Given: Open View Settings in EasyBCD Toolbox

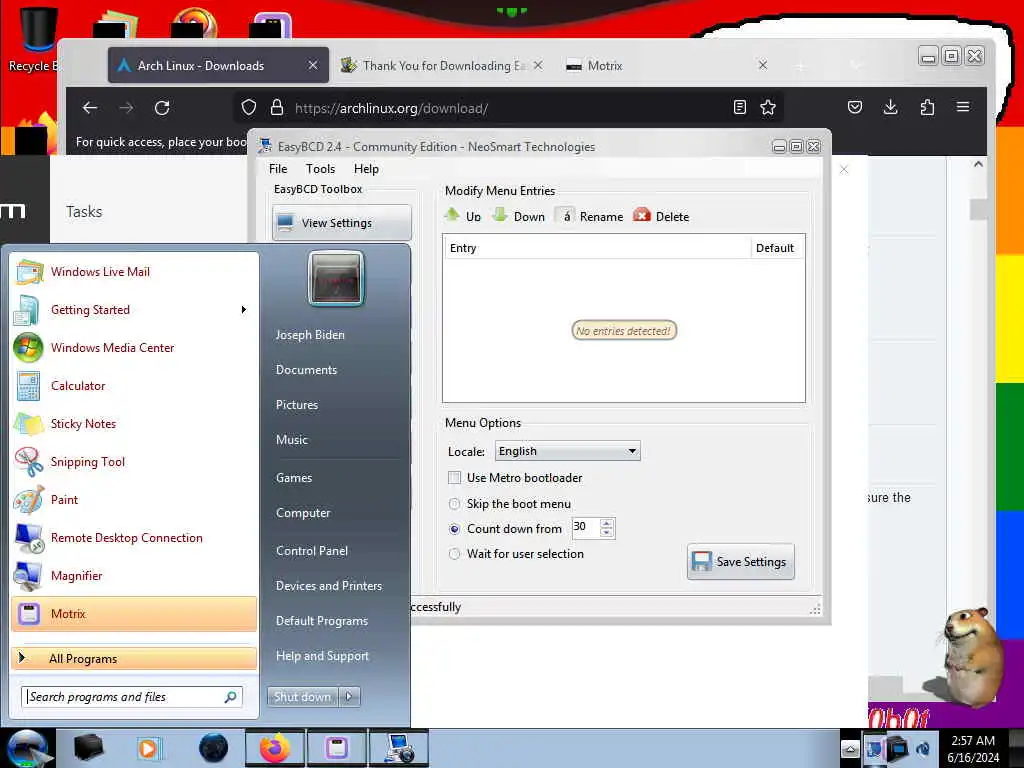Looking at the screenshot, I should tap(342, 223).
